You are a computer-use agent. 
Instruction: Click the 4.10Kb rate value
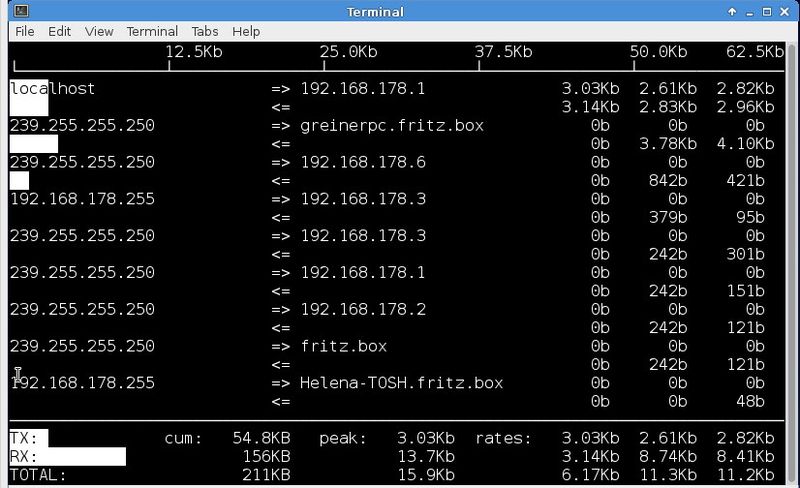[745, 144]
